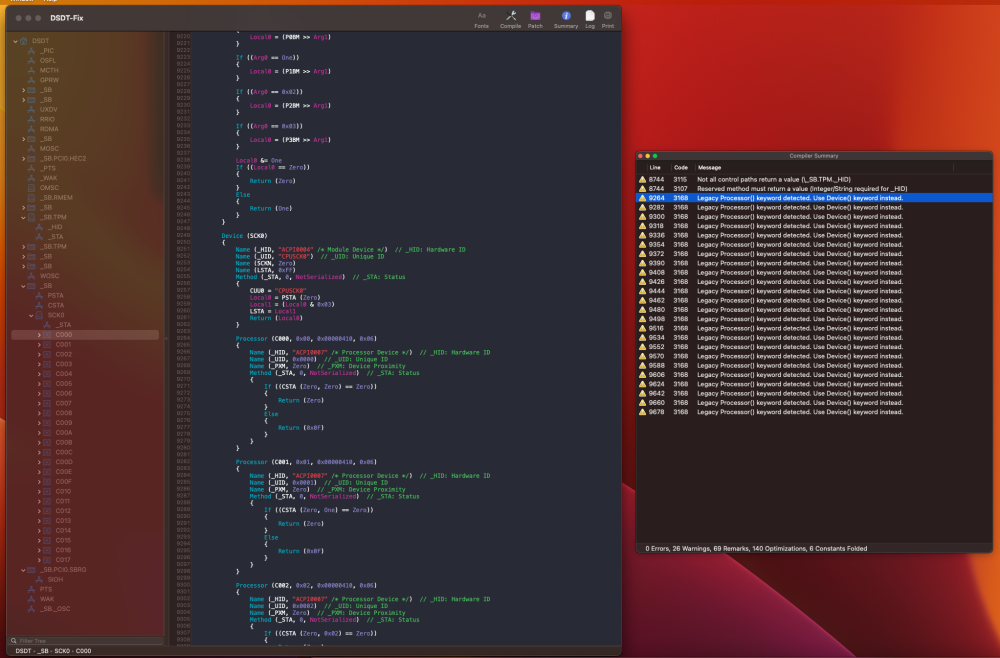Select PTS near the tree bottom
The height and width of the screenshot is (658, 1000).
(x=46, y=589)
